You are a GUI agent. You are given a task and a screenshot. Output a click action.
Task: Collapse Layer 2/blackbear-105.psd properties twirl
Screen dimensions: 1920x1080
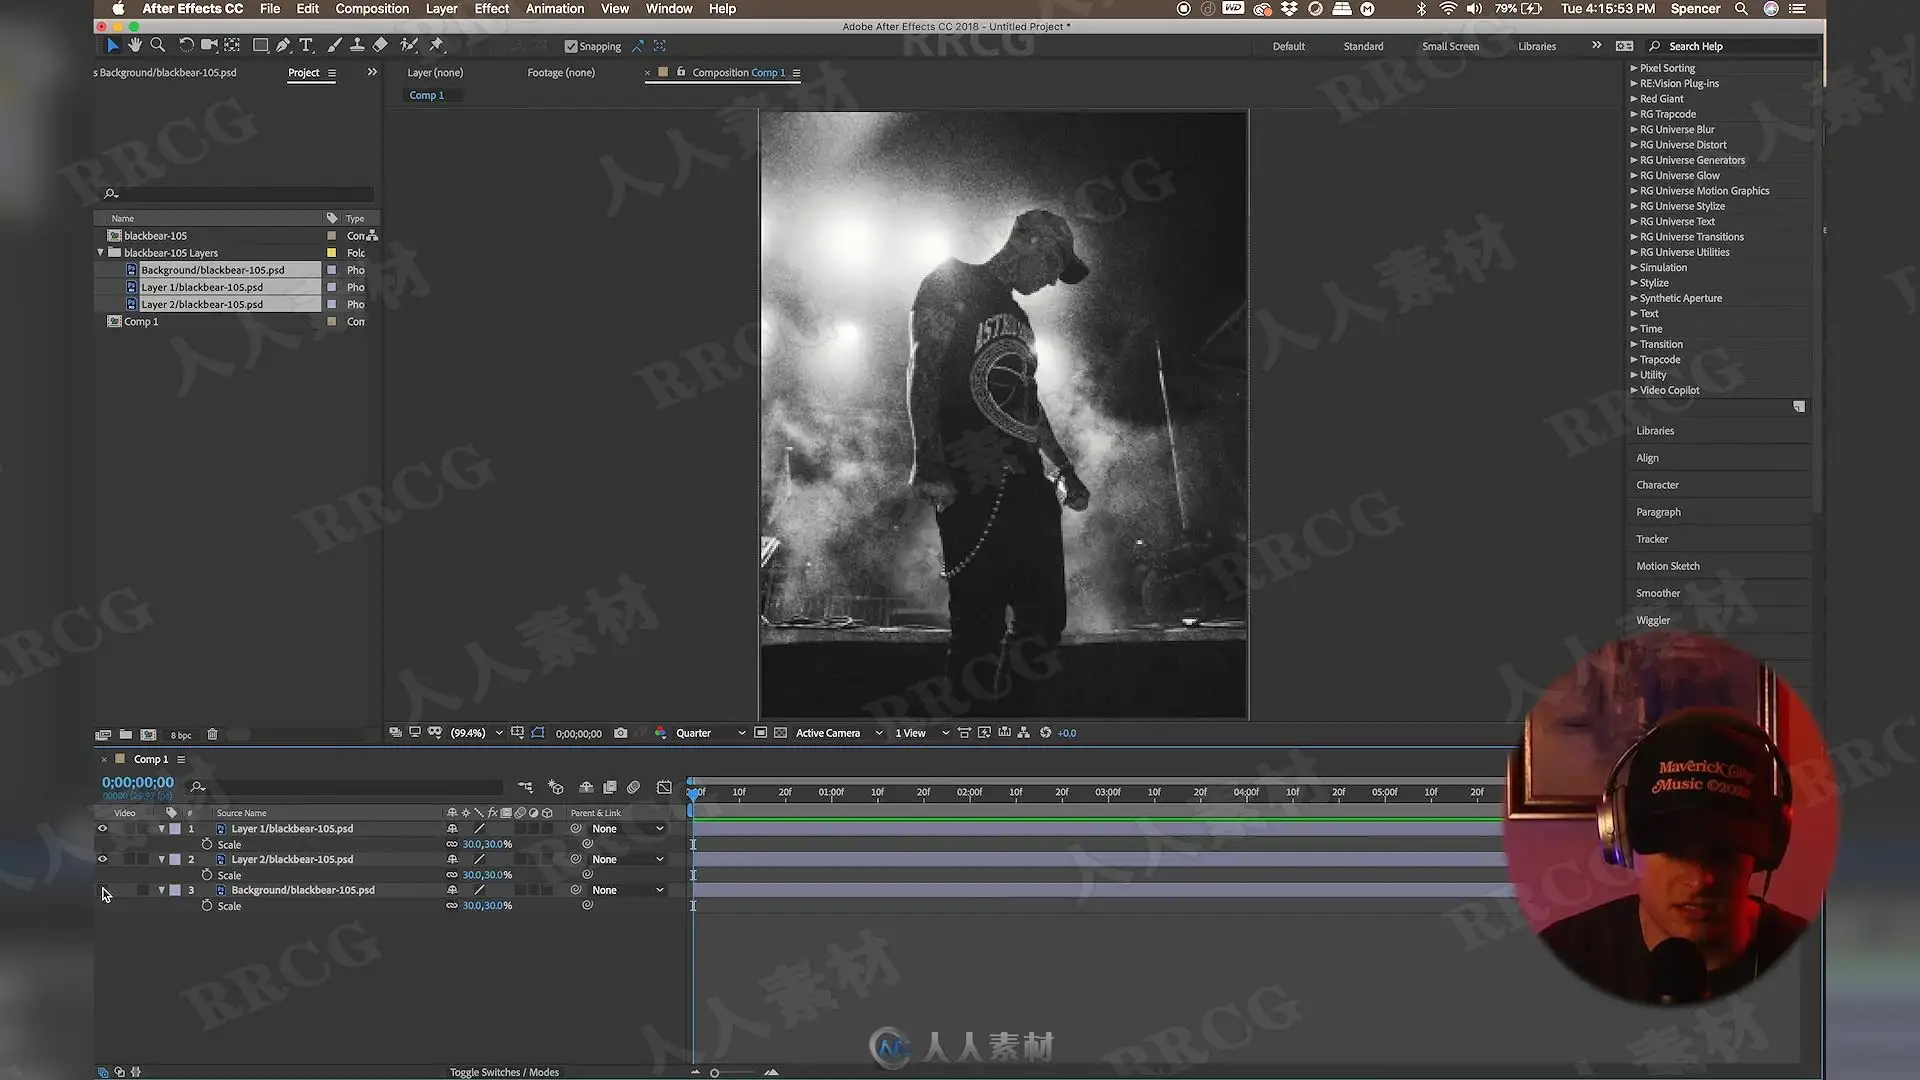[x=161, y=860]
